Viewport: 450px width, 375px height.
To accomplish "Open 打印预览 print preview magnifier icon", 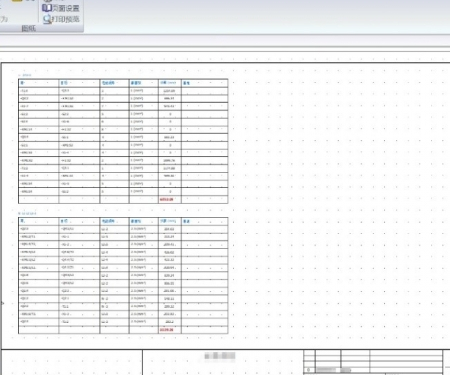I will point(47,19).
